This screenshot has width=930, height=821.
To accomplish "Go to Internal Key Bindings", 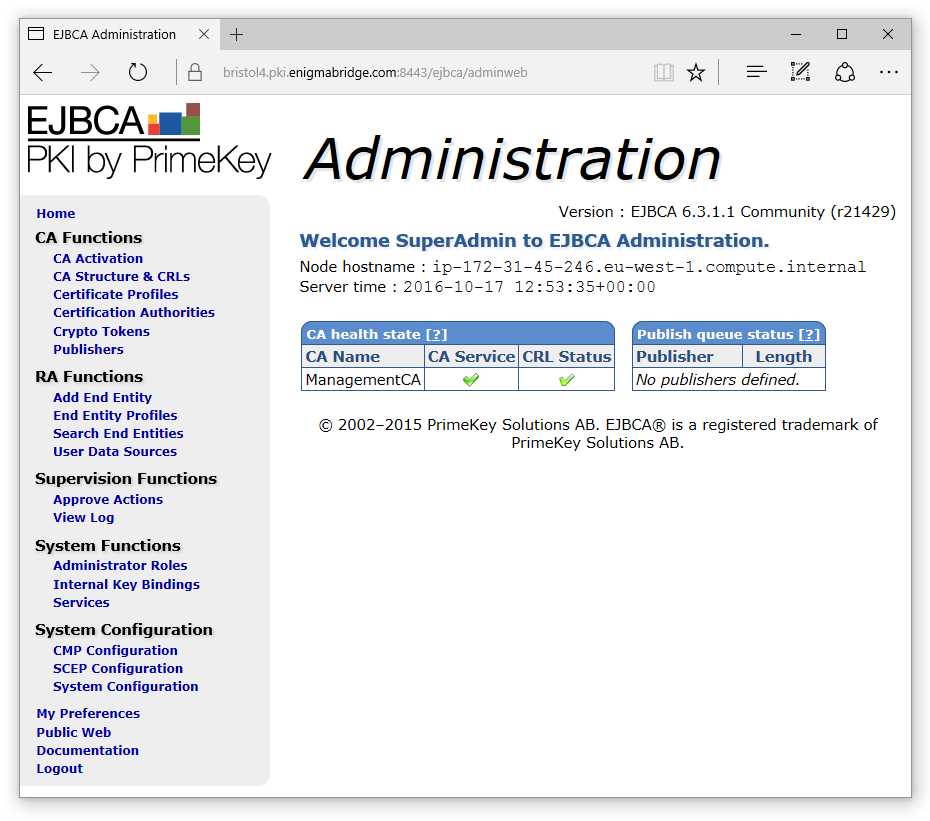I will click(x=126, y=584).
